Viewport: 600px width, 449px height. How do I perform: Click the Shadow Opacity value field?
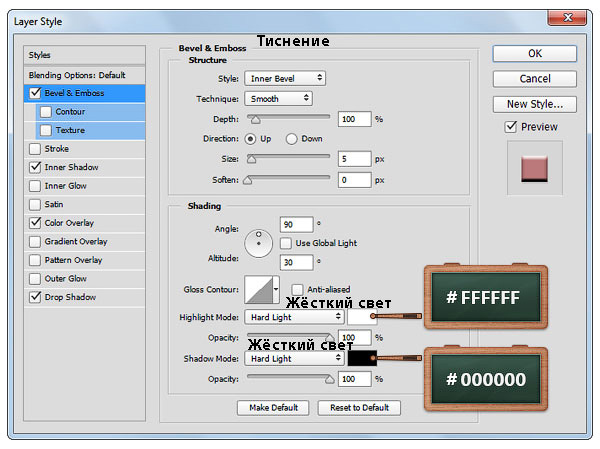click(354, 379)
